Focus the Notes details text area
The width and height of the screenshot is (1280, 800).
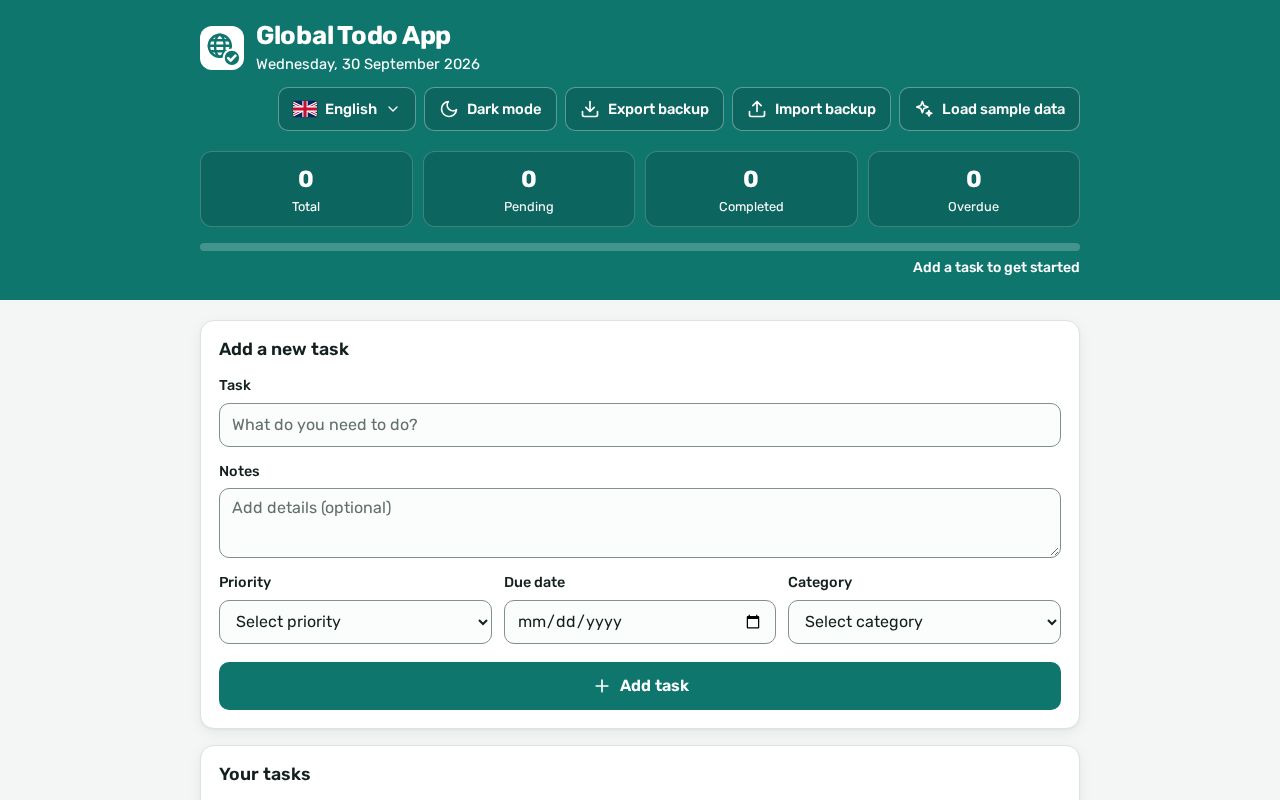640,523
